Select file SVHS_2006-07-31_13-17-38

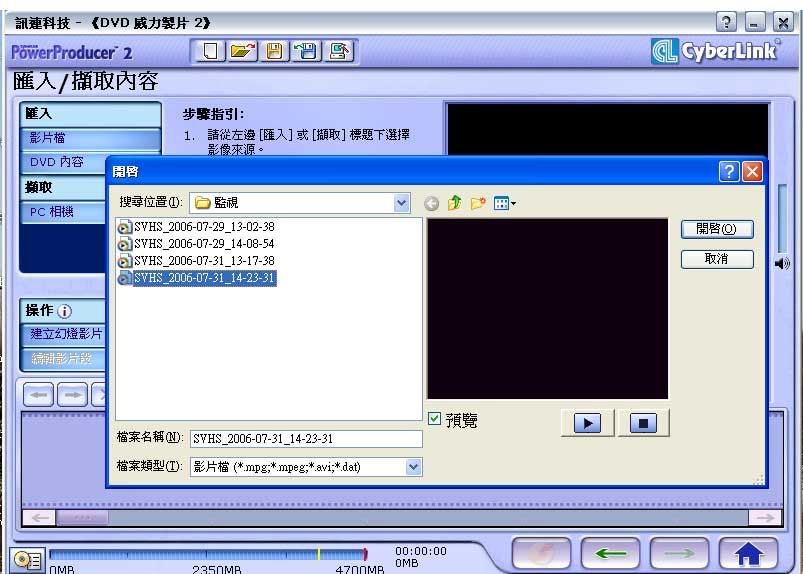pos(196,261)
